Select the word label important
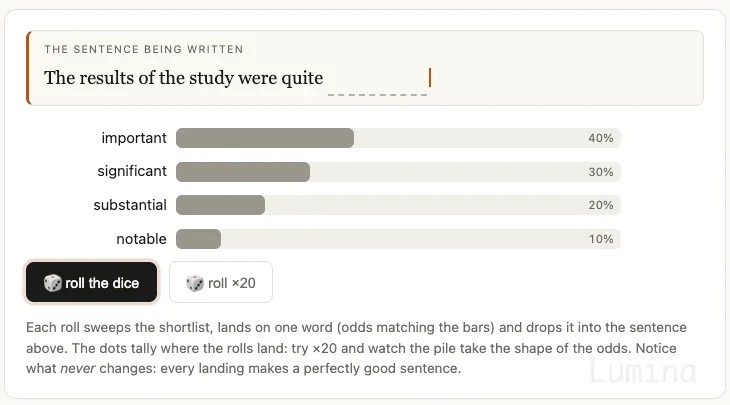Screen dimensions: 730x405 coord(134,138)
